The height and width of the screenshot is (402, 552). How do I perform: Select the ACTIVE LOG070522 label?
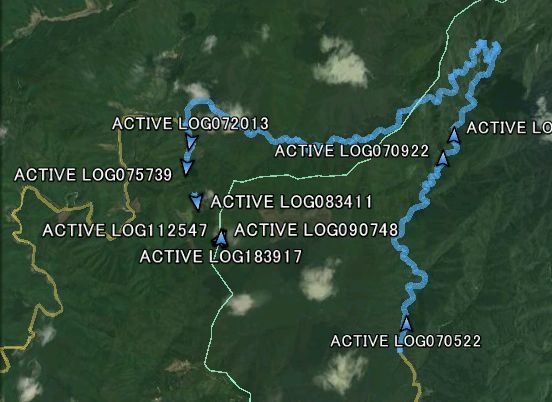pyautogui.click(x=406, y=341)
